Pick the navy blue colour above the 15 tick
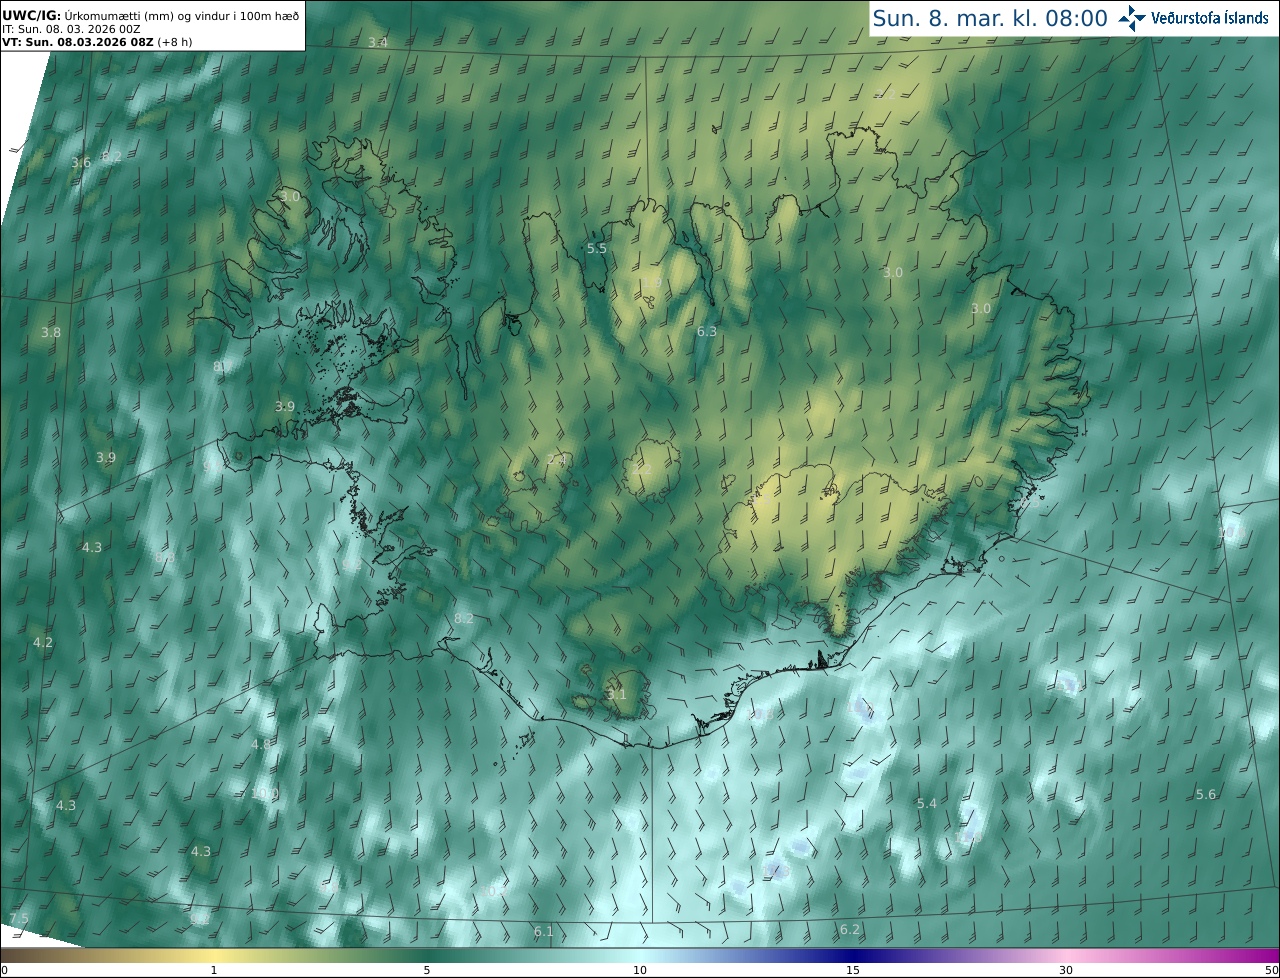This screenshot has width=1280, height=978. 853,955
